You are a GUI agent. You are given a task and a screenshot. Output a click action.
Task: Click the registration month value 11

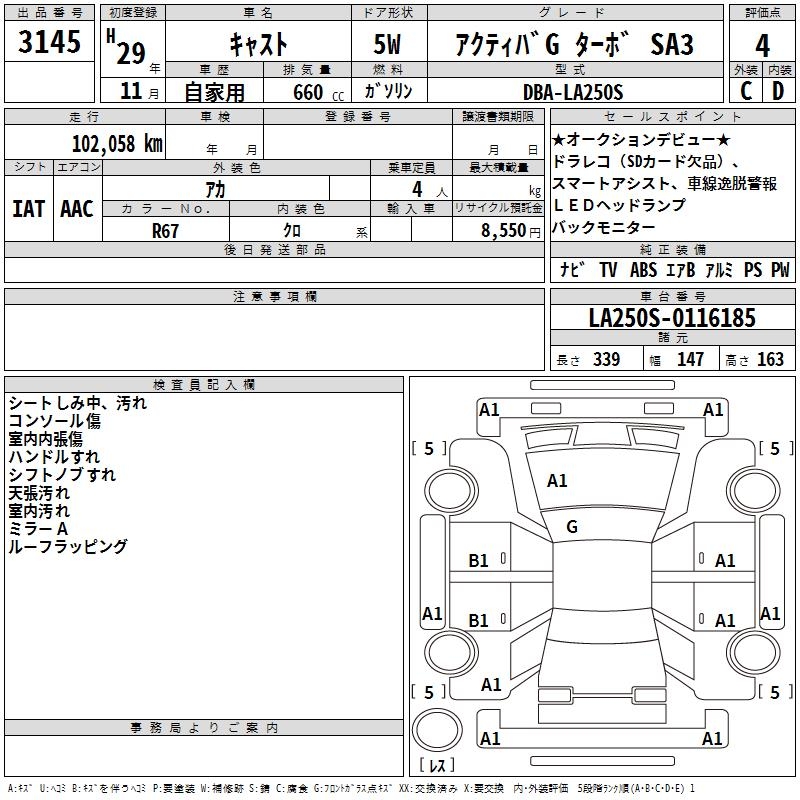click(131, 91)
